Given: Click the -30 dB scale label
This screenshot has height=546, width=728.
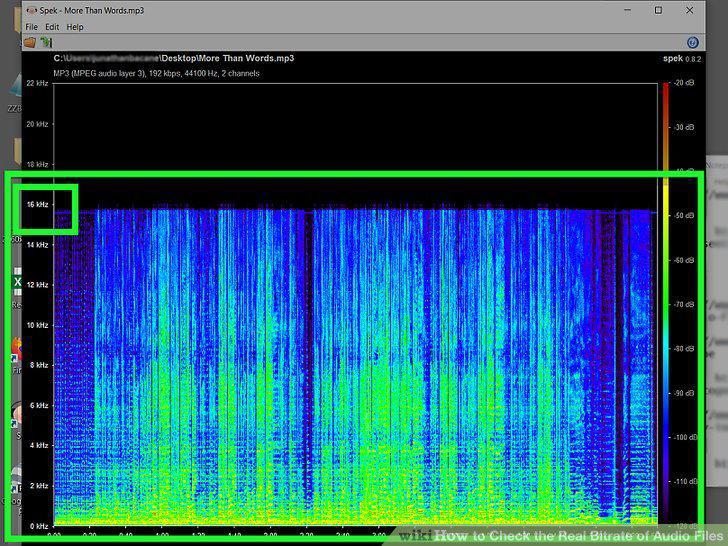Looking at the screenshot, I should pyautogui.click(x=684, y=127).
